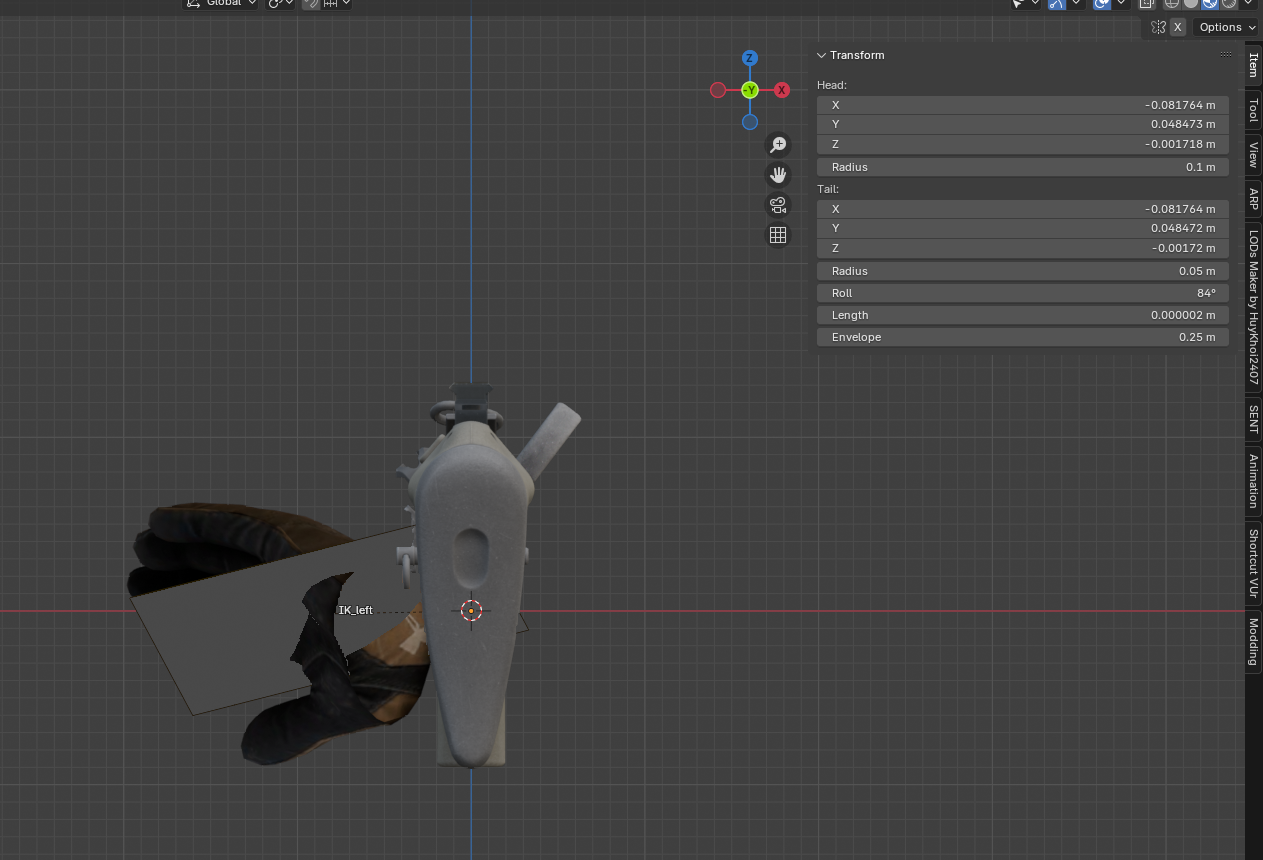Click the Head X coordinate field

point(1022,105)
